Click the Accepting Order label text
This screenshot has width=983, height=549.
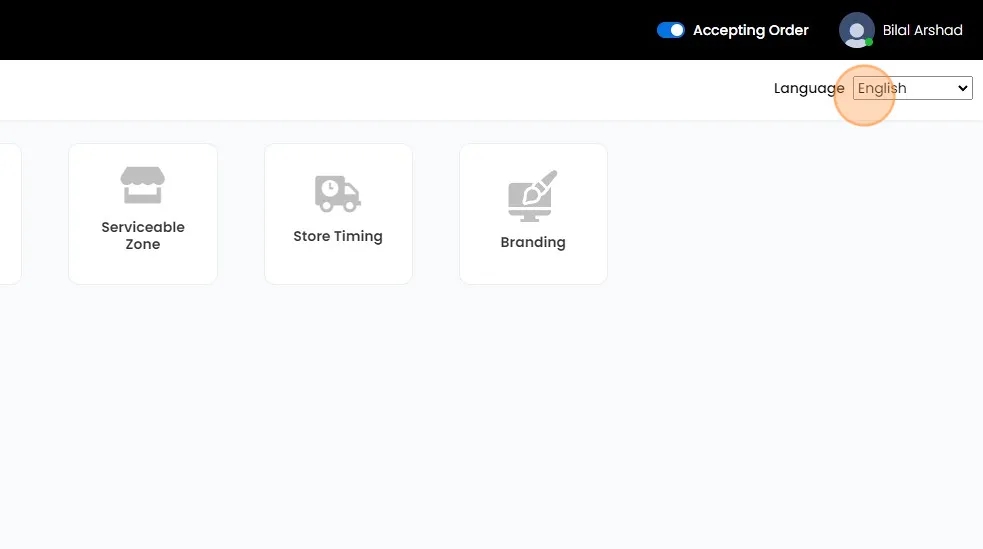pyautogui.click(x=750, y=30)
